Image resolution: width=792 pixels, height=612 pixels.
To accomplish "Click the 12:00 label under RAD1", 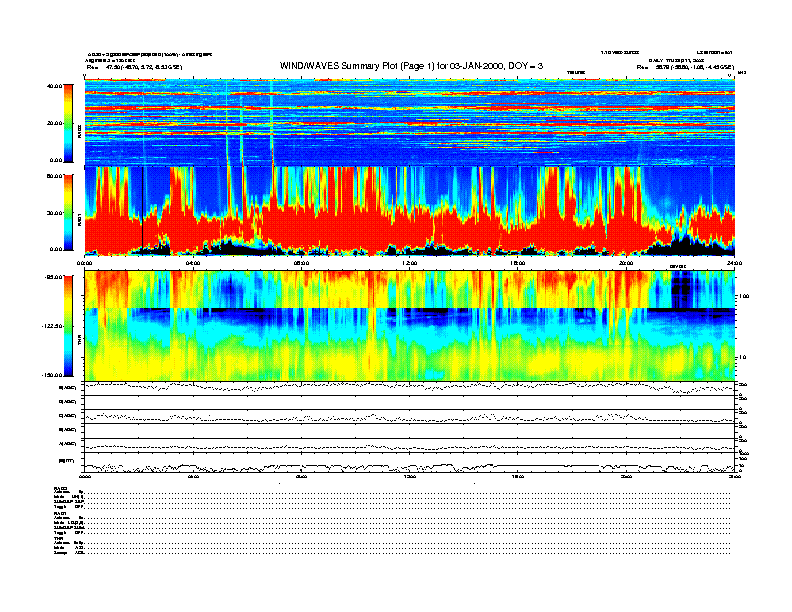I will click(x=410, y=263).
